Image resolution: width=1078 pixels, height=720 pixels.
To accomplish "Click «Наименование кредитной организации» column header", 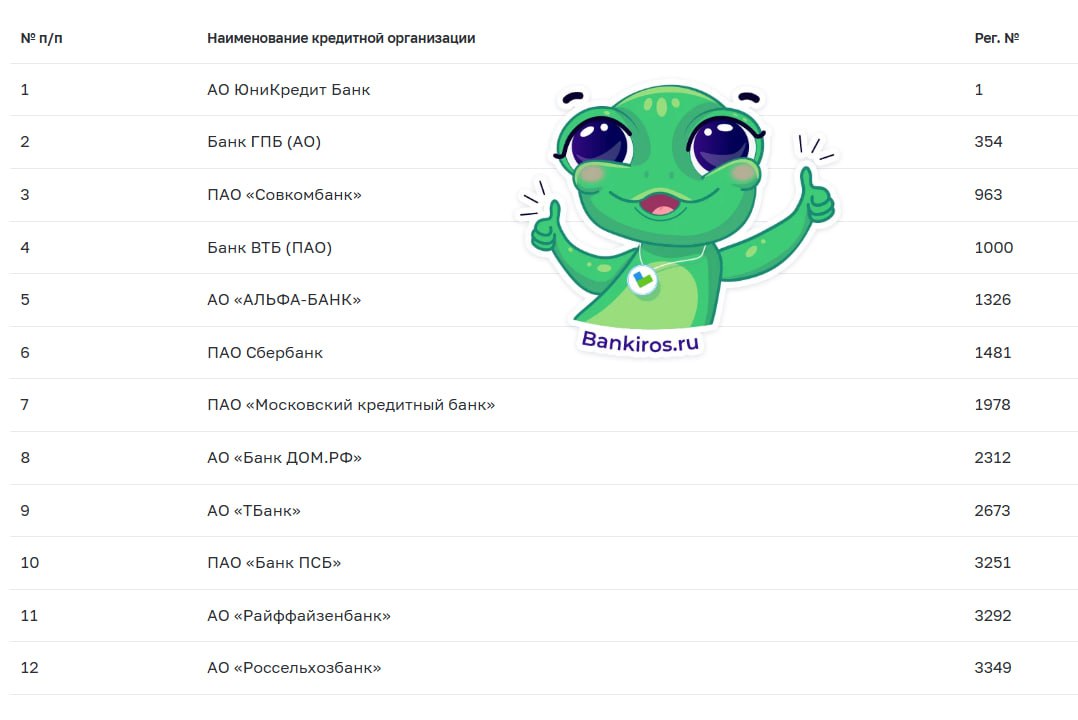I will [341, 39].
